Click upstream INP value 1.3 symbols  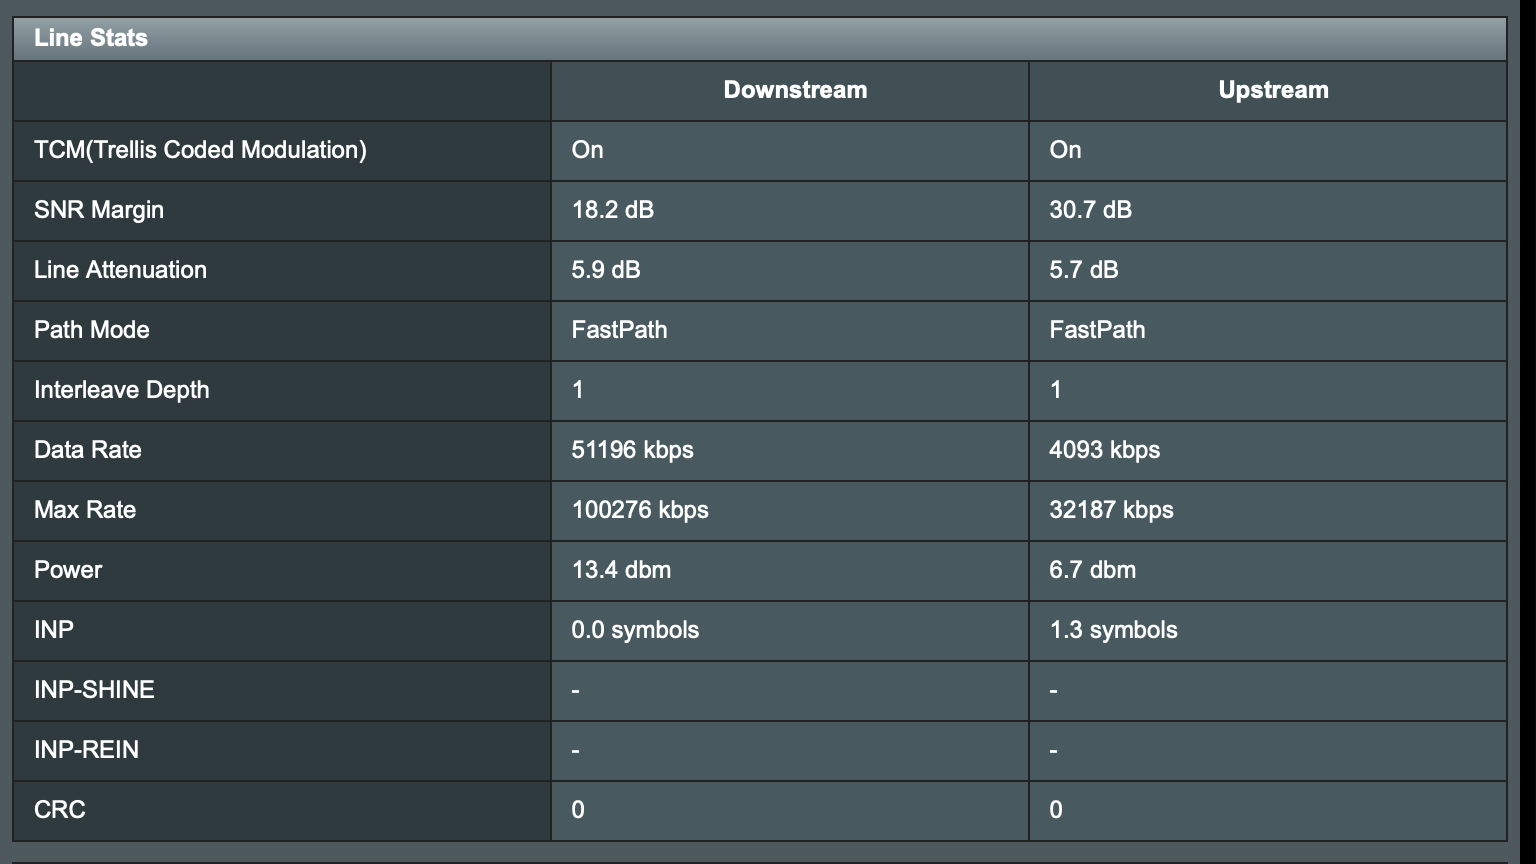pyautogui.click(x=1113, y=630)
